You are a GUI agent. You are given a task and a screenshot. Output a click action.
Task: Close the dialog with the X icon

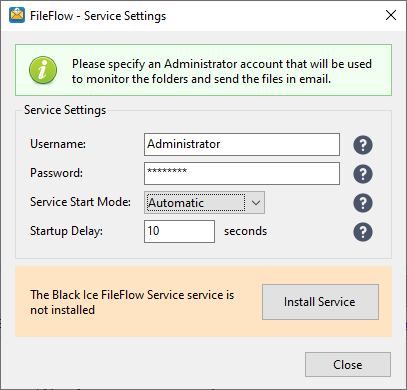(391, 15)
